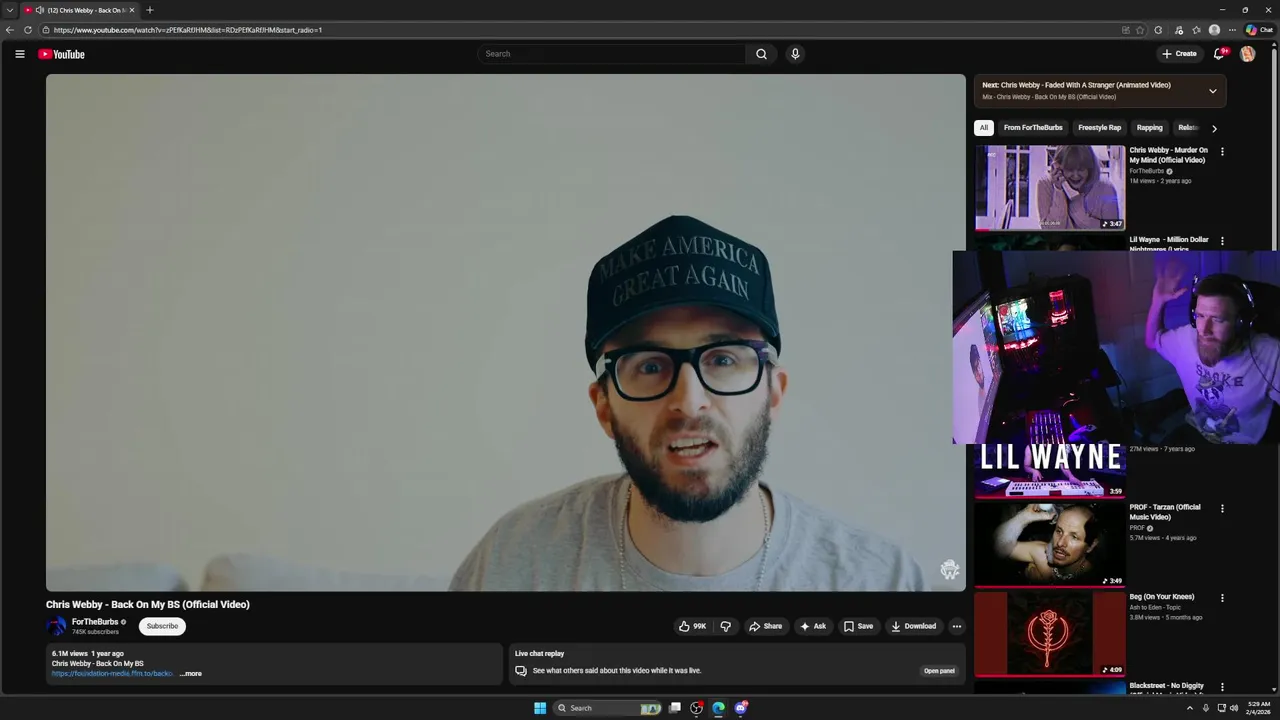Open the Windows Start menu

(540, 708)
